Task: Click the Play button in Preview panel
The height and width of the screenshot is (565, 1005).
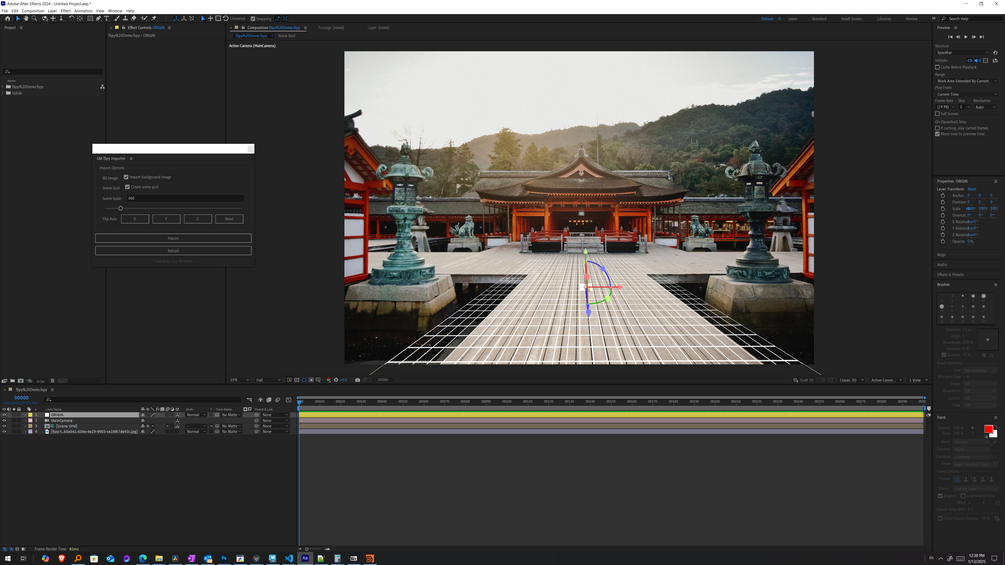Action: pos(965,37)
